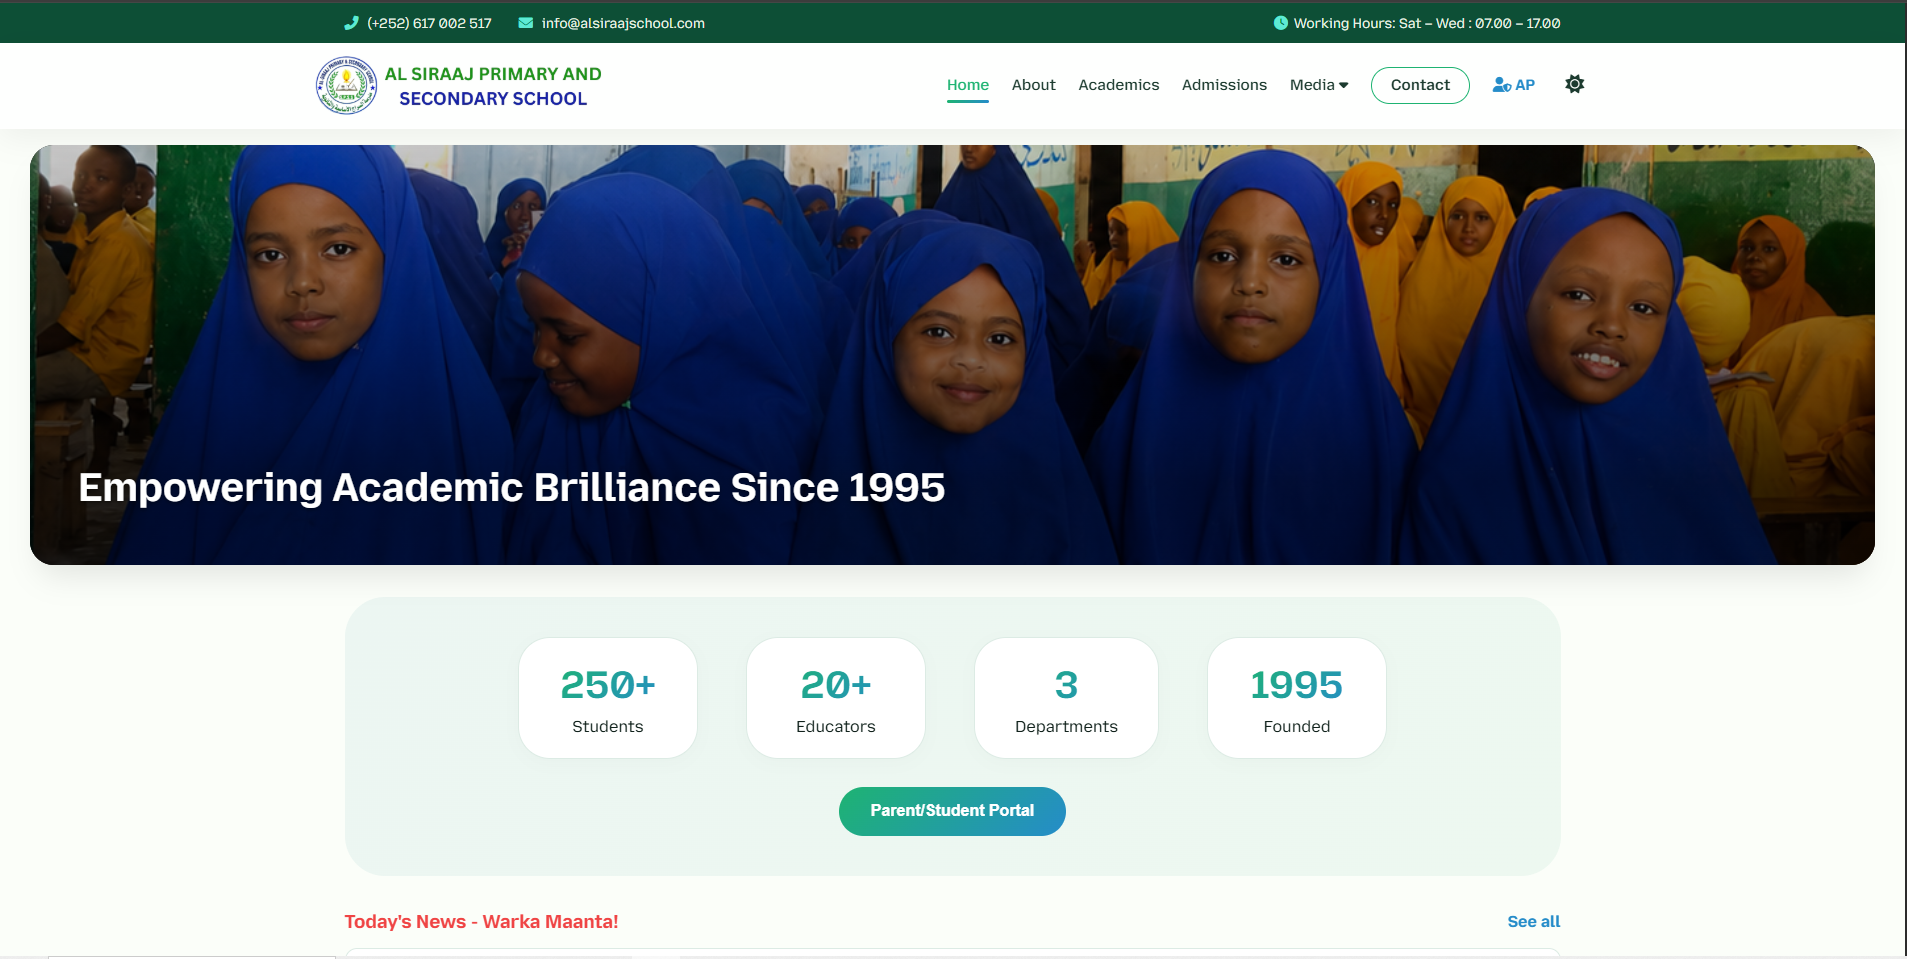Navigate to Admissions
Viewport: 1907px width, 959px height.
click(1224, 85)
